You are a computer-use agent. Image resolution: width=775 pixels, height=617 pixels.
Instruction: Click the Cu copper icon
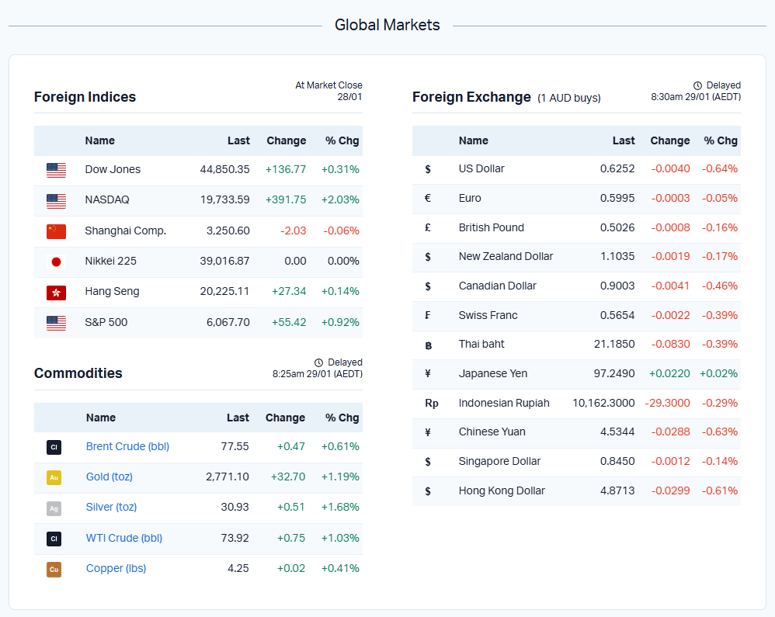[54, 569]
